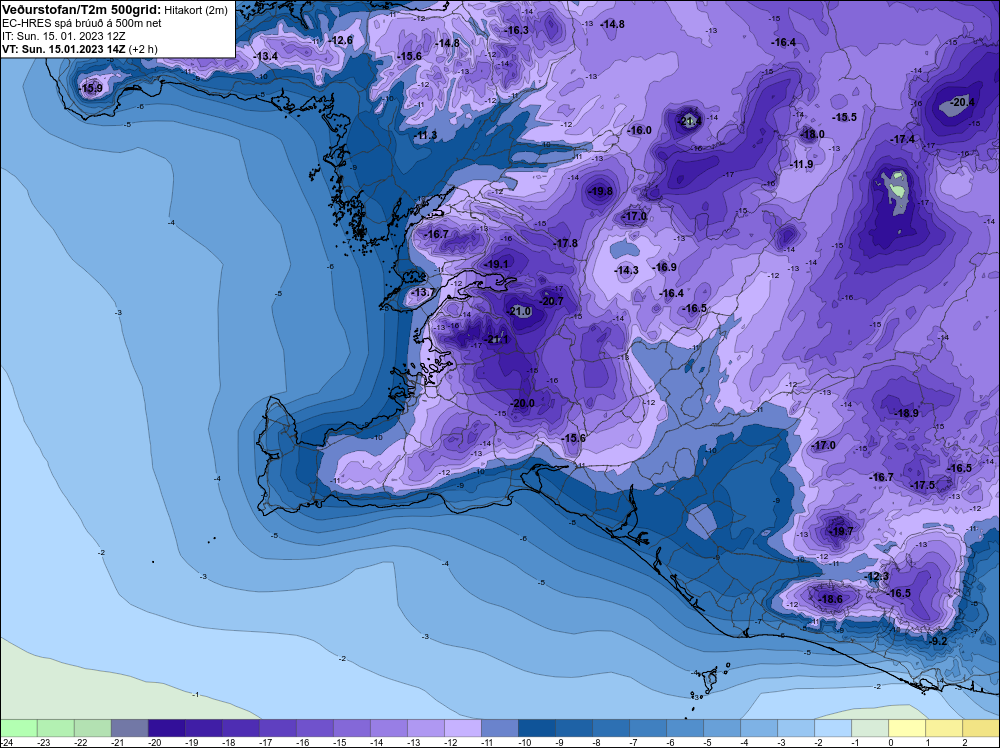This screenshot has width=1000, height=748.
Task: Select the -15.5 temperature value
Action: pyautogui.click(x=844, y=117)
